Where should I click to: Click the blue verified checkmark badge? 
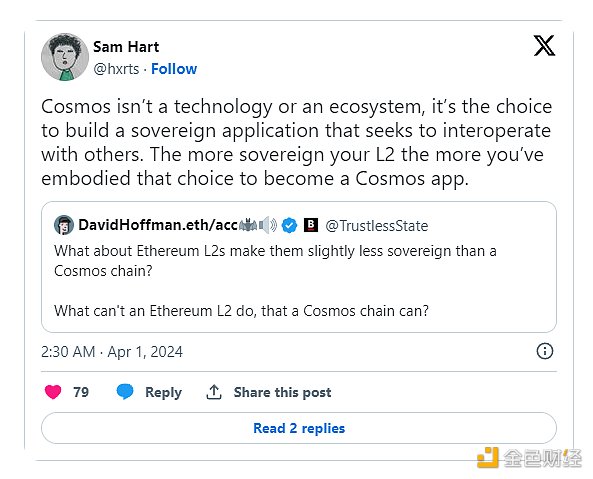[290, 225]
